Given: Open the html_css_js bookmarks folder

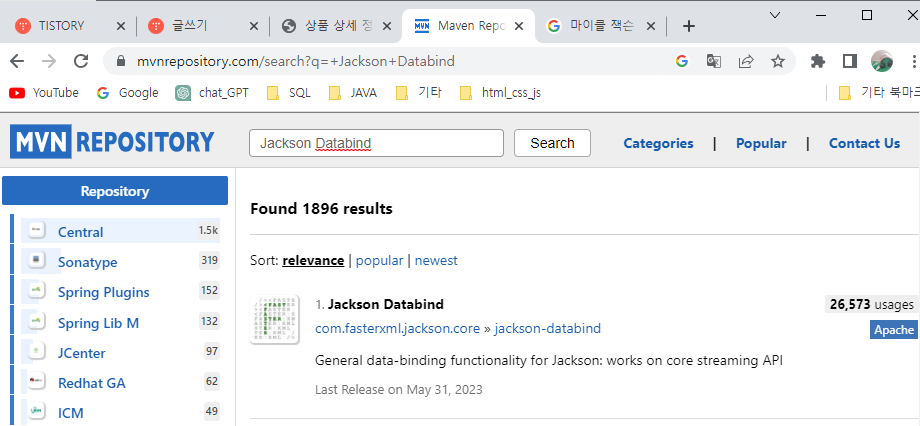Looking at the screenshot, I should tap(500, 93).
